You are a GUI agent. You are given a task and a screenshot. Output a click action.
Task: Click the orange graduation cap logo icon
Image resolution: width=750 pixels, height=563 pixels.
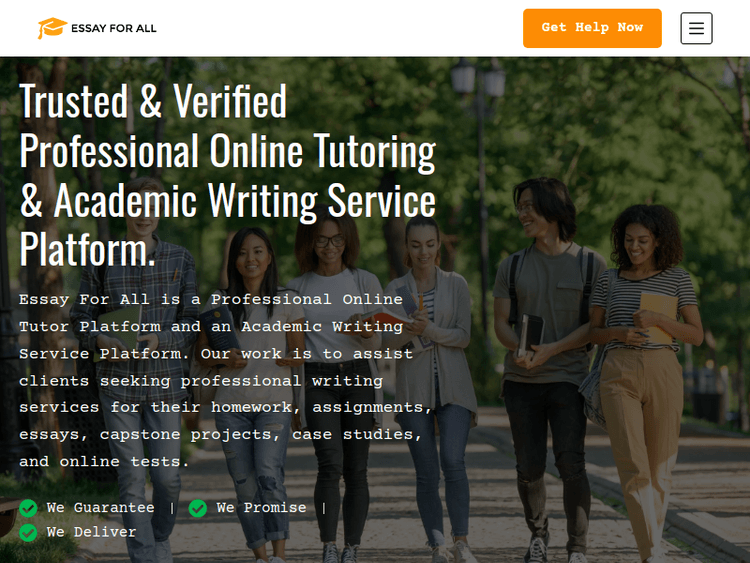point(52,28)
